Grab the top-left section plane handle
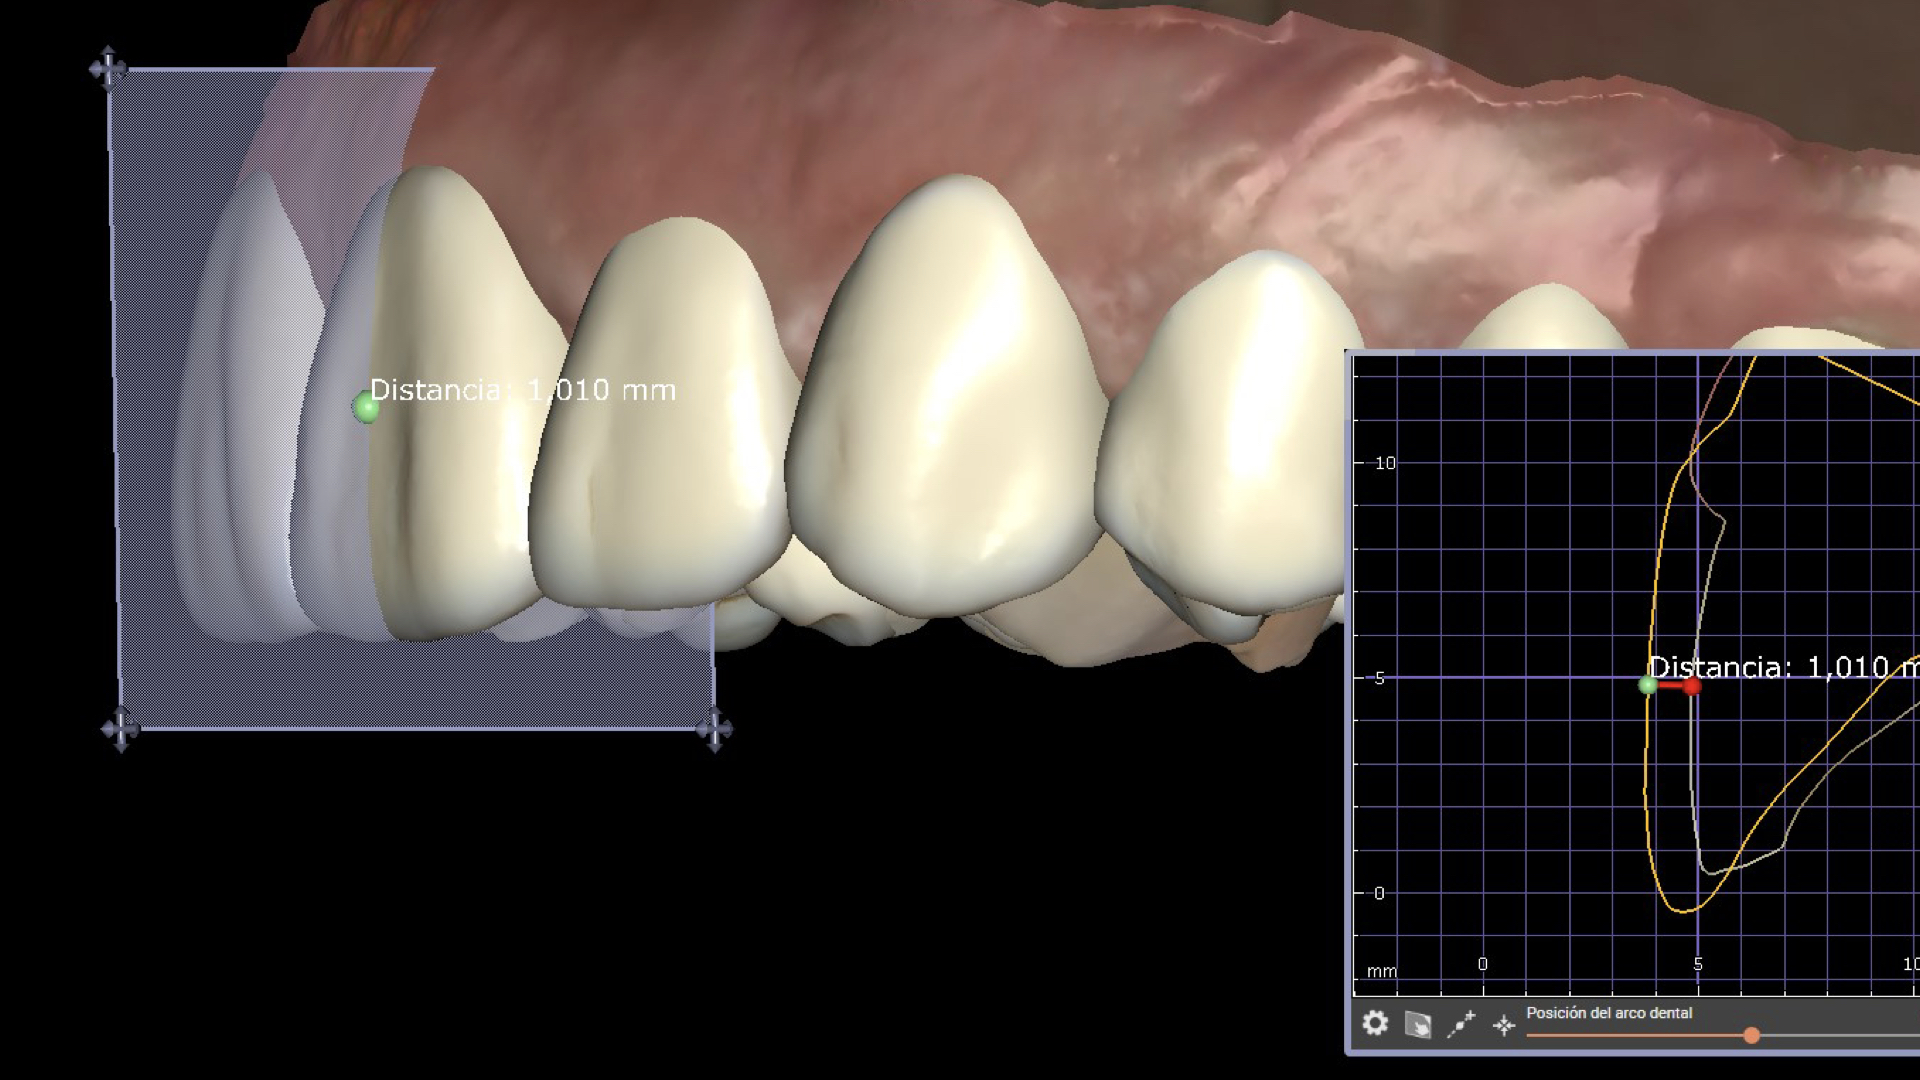1920x1080 pixels. tap(107, 68)
